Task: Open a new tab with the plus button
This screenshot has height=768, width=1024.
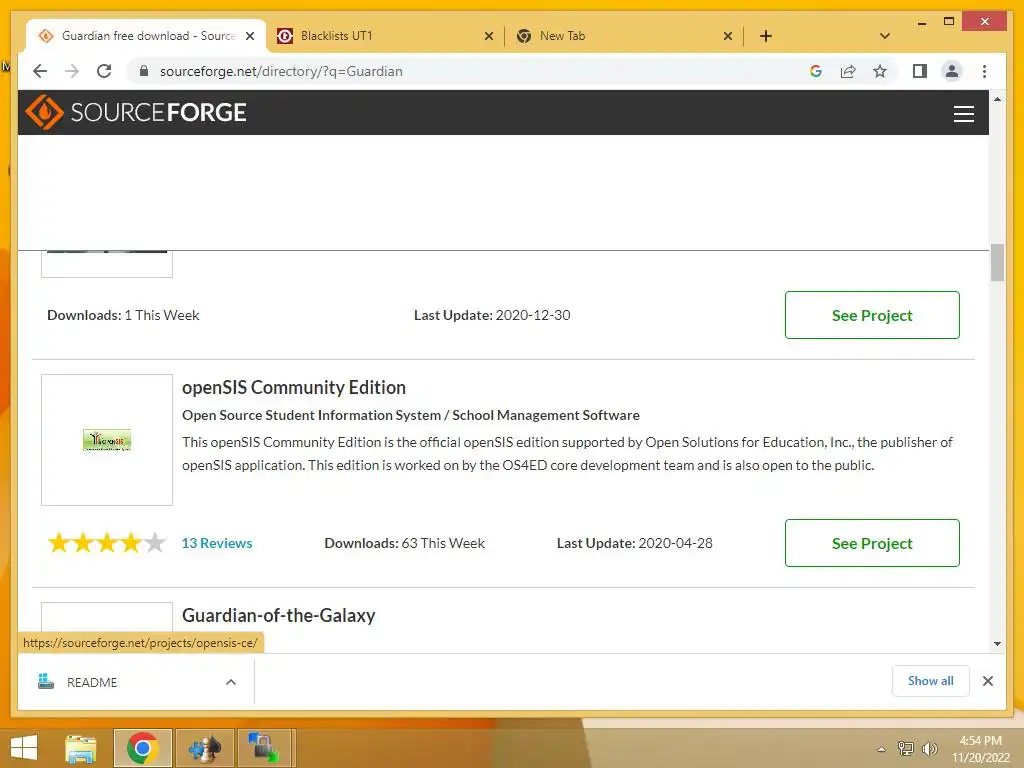Action: [x=765, y=36]
